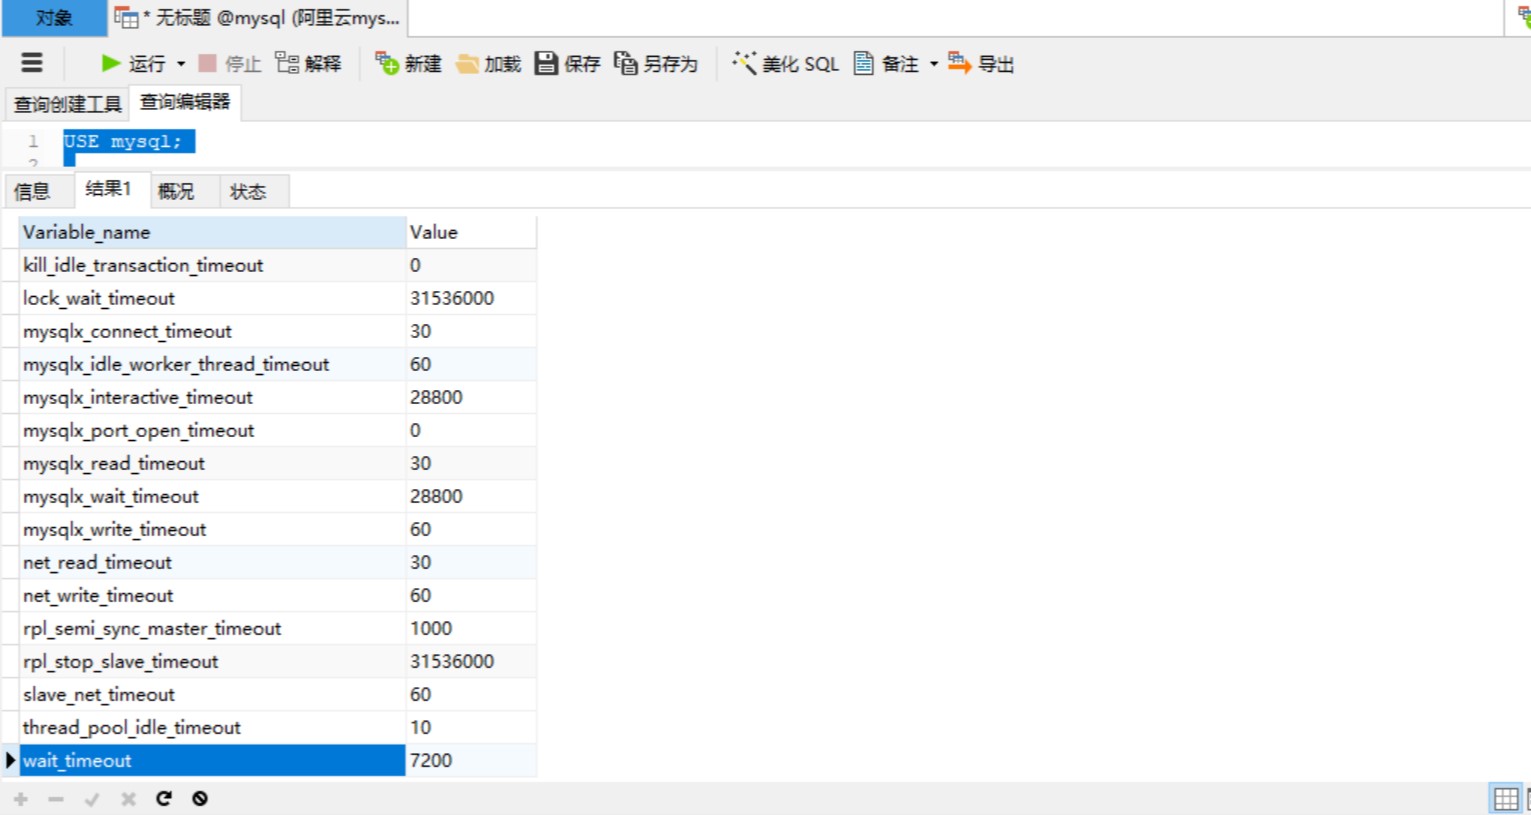Switch to the 信息 tab
1531x815 pixels.
tap(32, 191)
